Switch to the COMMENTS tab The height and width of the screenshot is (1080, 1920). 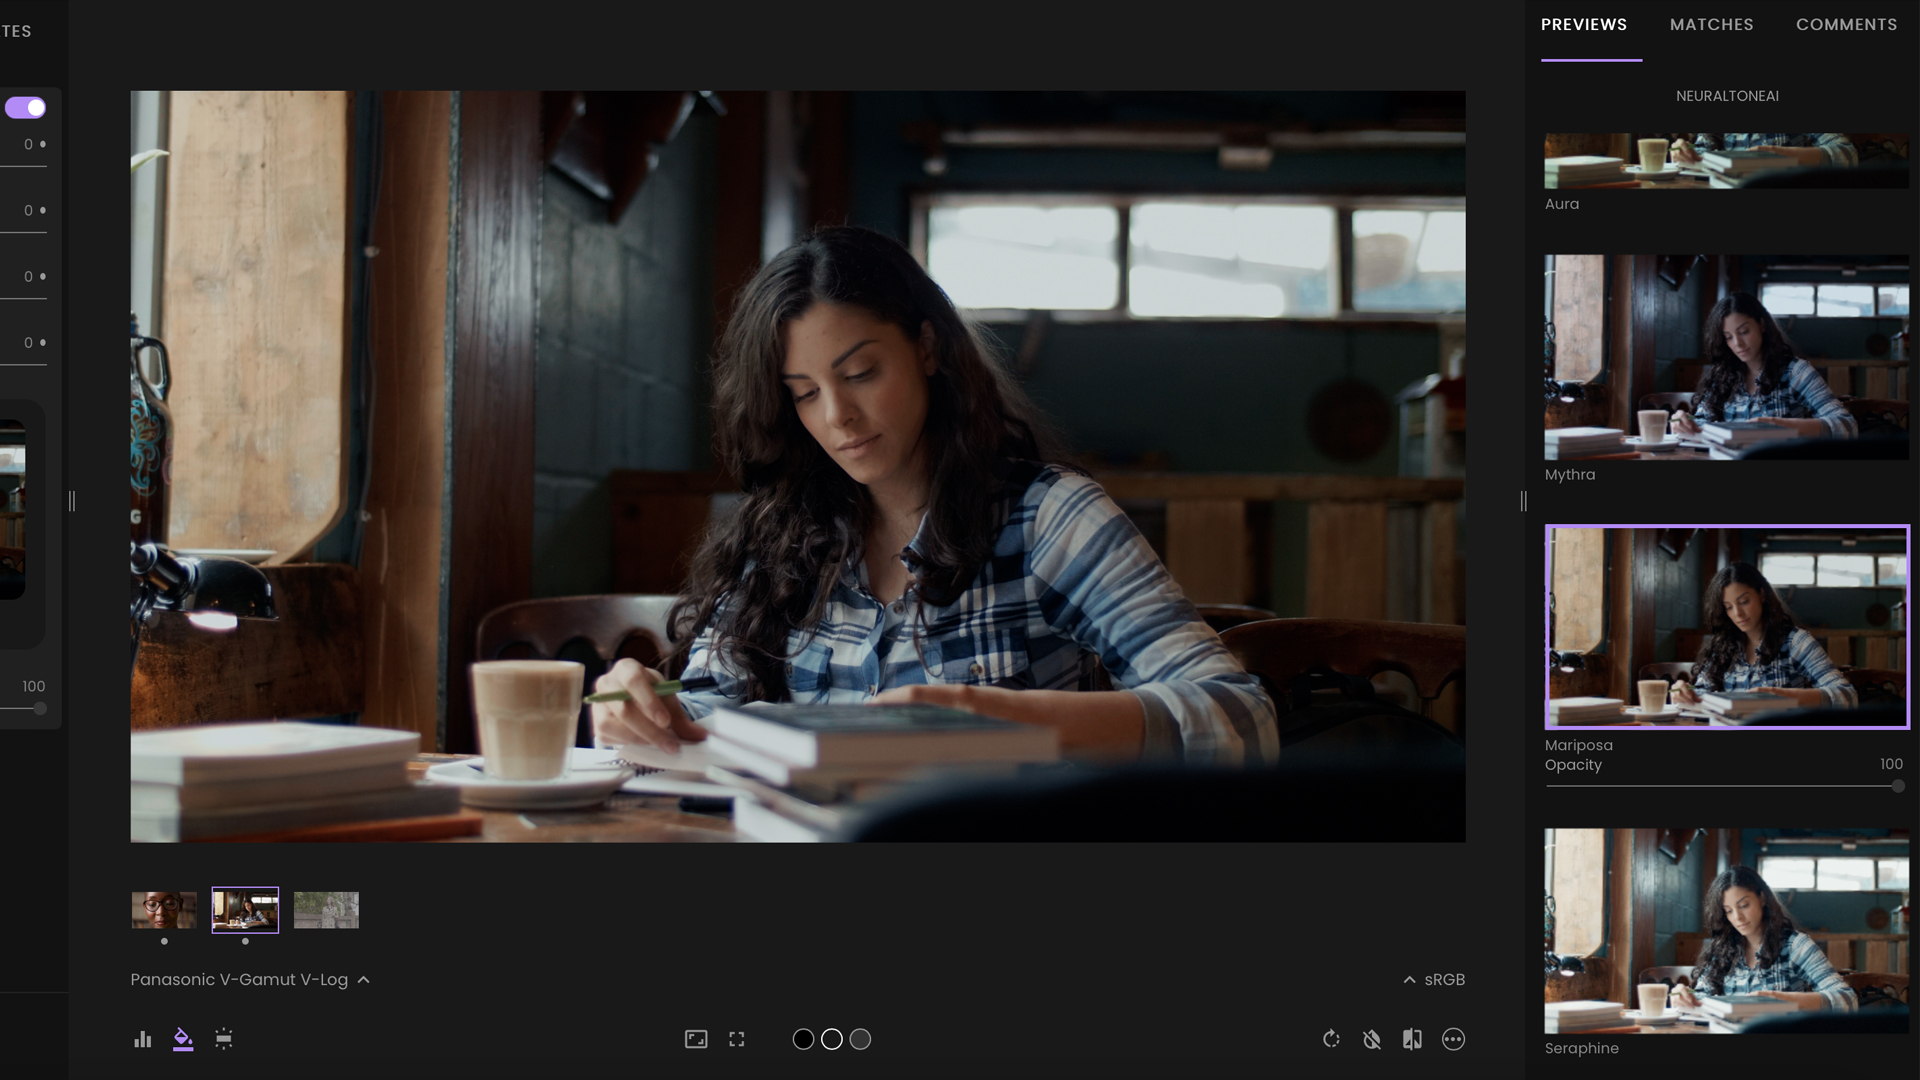tap(1846, 24)
